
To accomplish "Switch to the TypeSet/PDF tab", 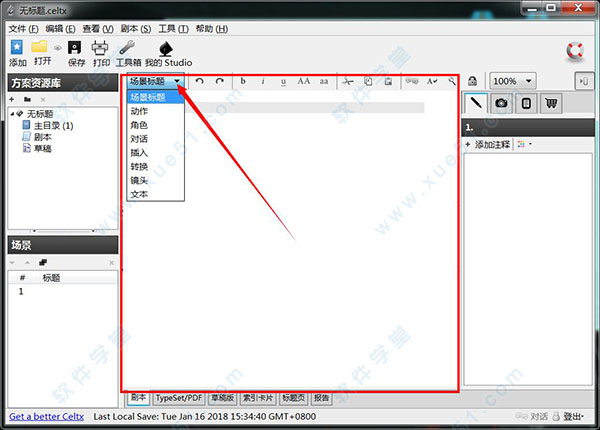I will 177,397.
